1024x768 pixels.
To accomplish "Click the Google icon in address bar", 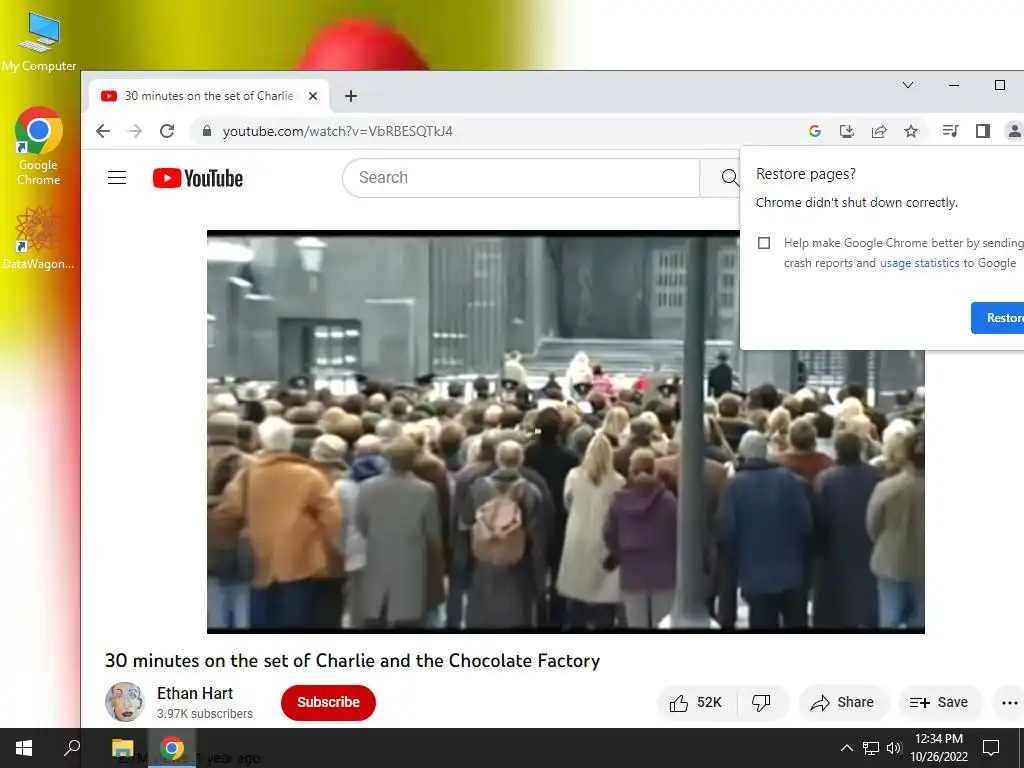I will tap(814, 131).
